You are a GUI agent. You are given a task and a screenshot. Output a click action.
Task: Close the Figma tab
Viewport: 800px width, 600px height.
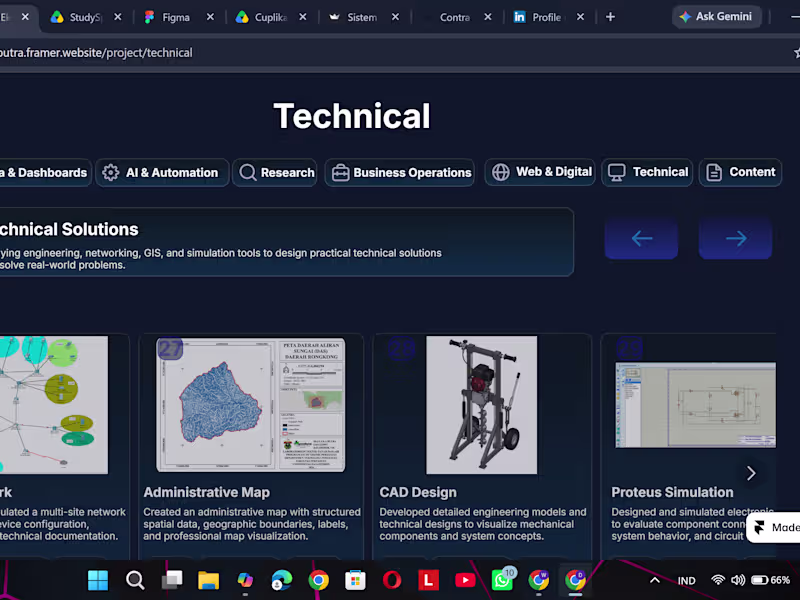pyautogui.click(x=210, y=17)
